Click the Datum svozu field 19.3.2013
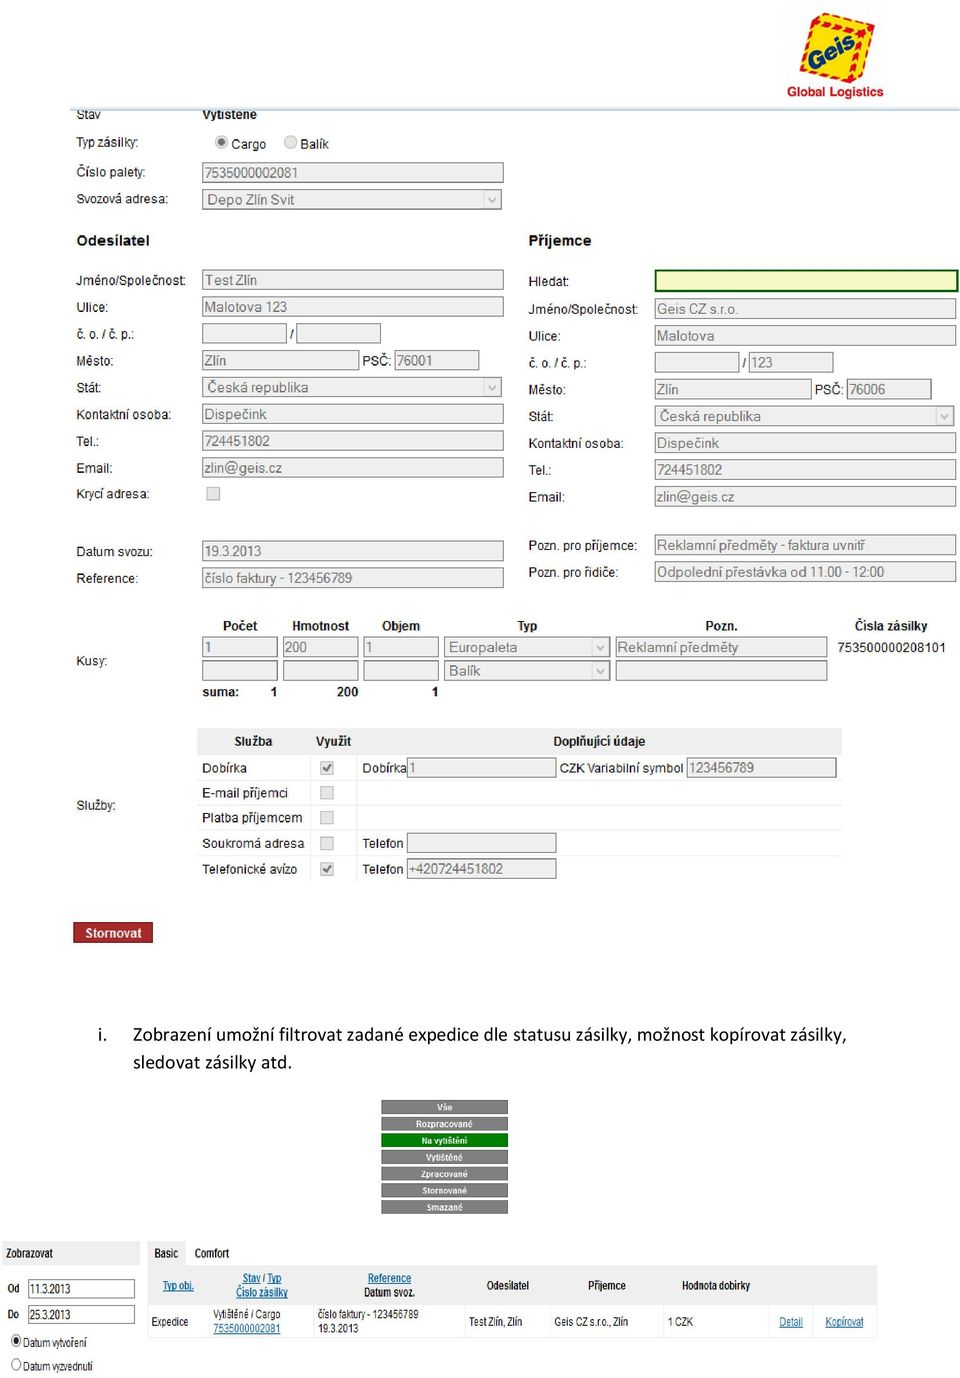 click(352, 551)
